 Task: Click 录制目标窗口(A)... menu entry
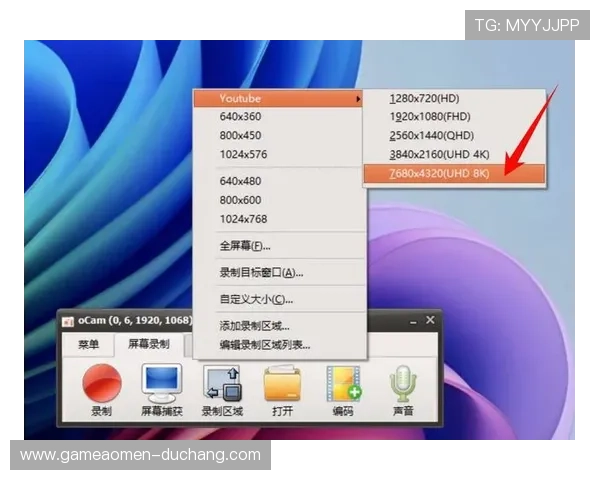coord(261,272)
